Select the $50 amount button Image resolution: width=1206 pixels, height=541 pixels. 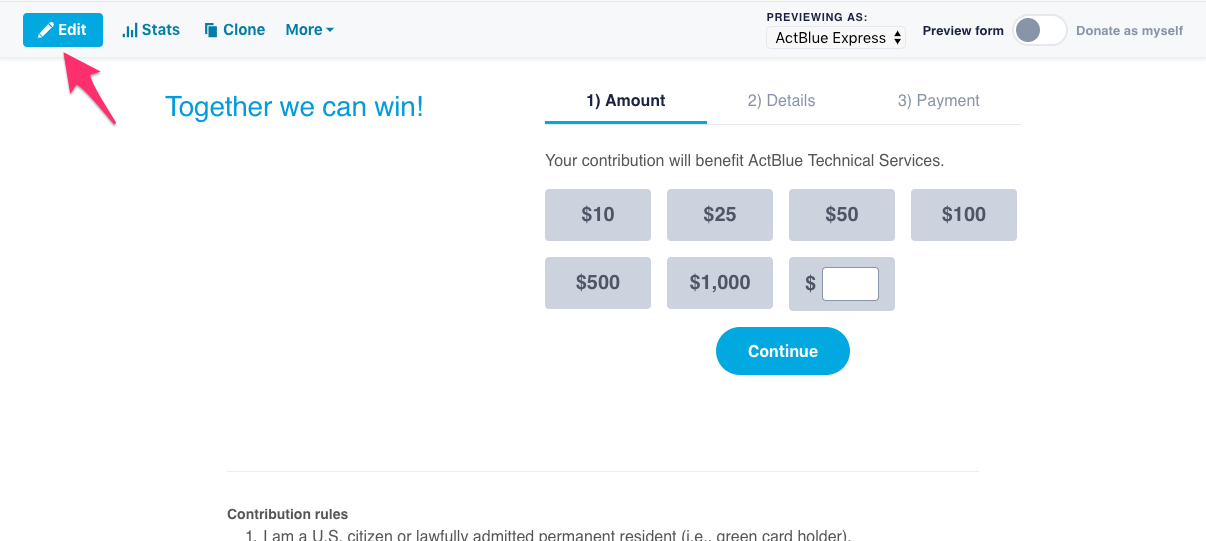point(842,215)
